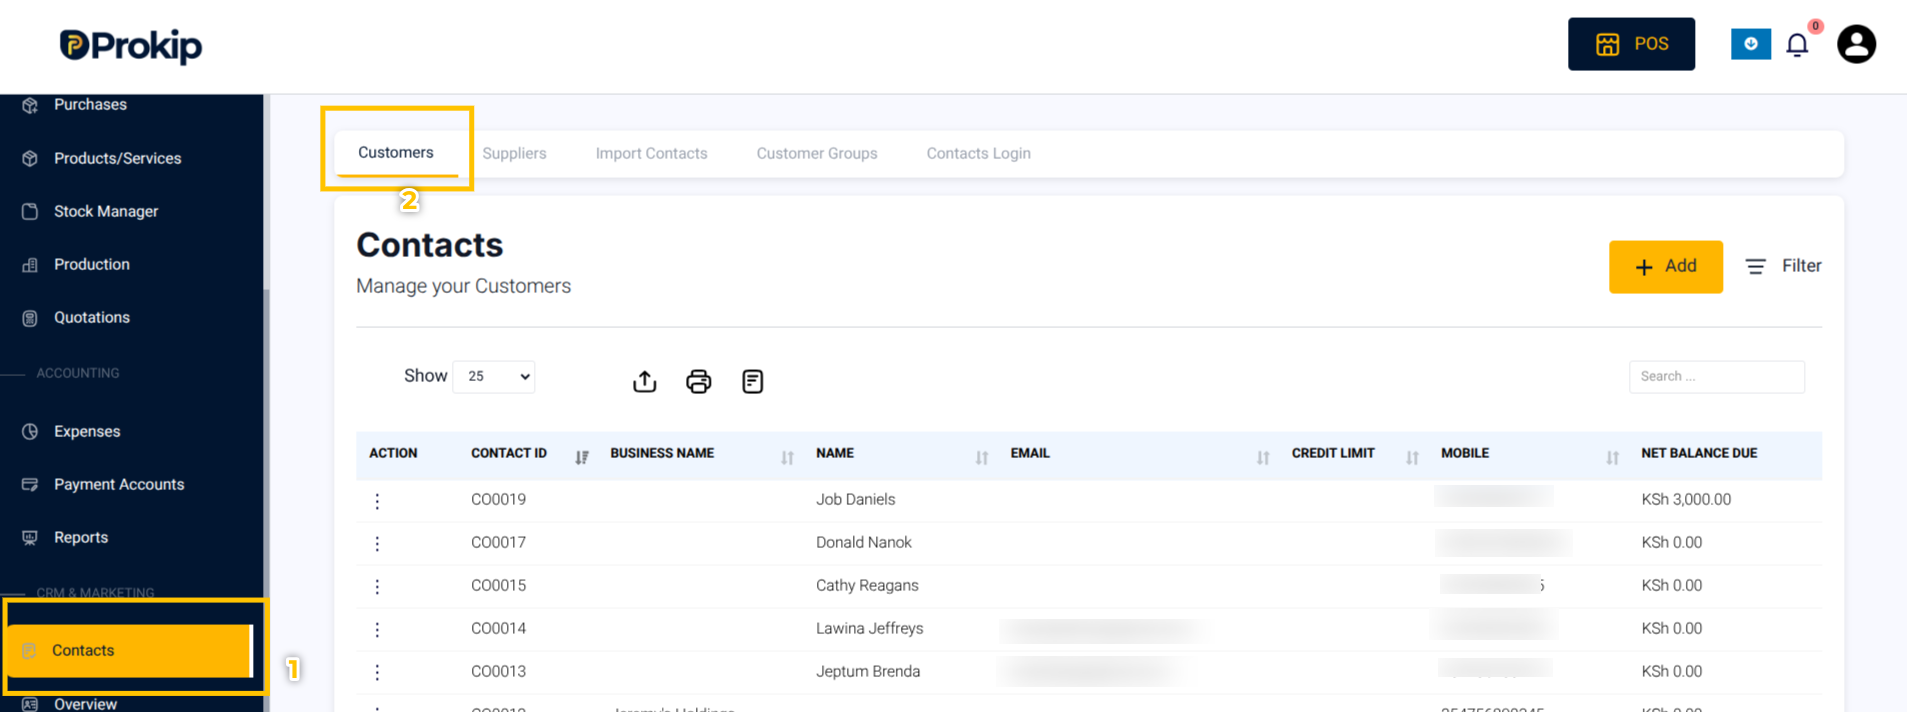Switch to the Import Contacts tab
The height and width of the screenshot is (712, 1907).
tap(651, 153)
